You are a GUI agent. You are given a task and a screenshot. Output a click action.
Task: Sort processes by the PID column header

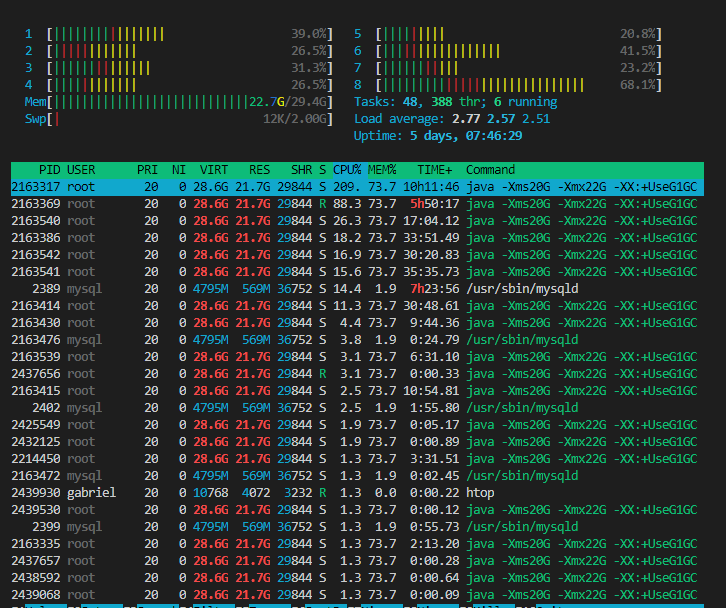click(50, 170)
